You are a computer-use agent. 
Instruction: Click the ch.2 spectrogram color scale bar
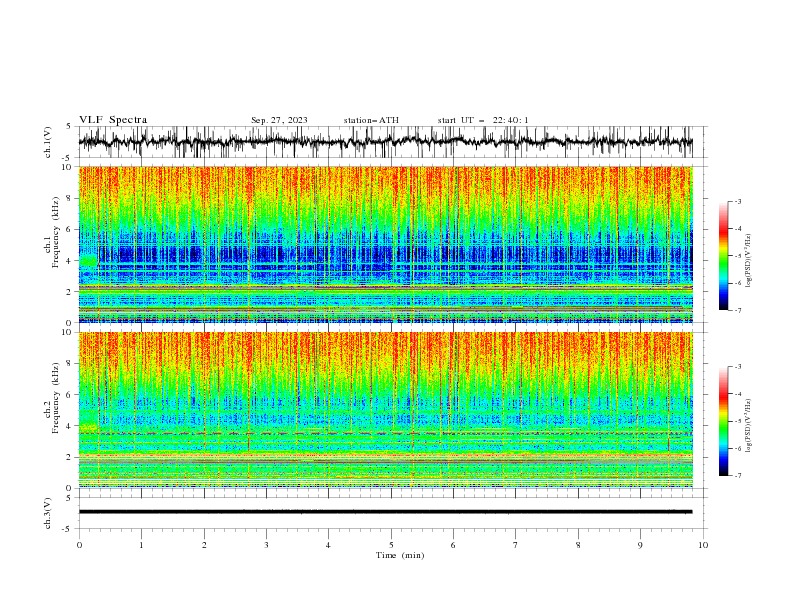[723, 421]
